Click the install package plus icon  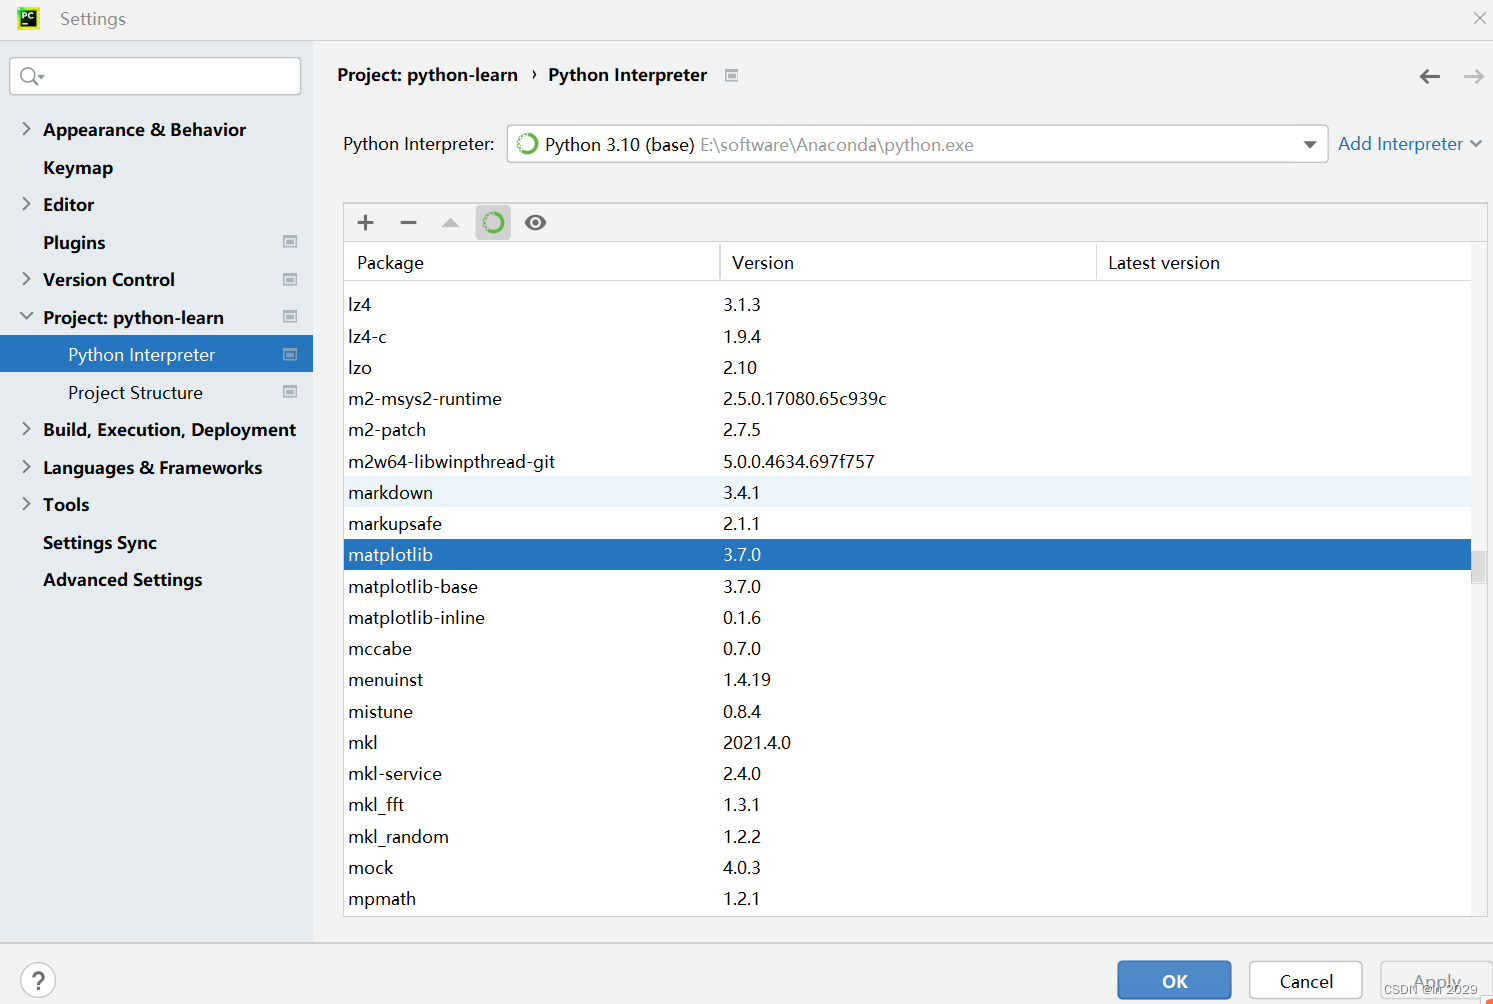click(x=366, y=222)
